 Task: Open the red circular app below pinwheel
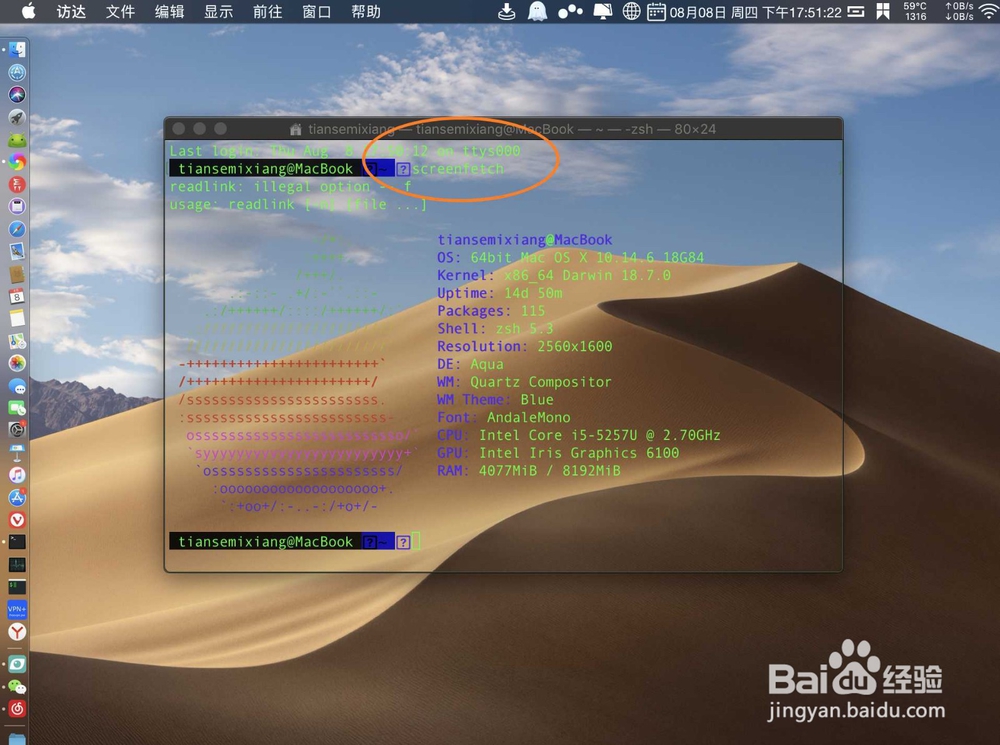[17, 184]
